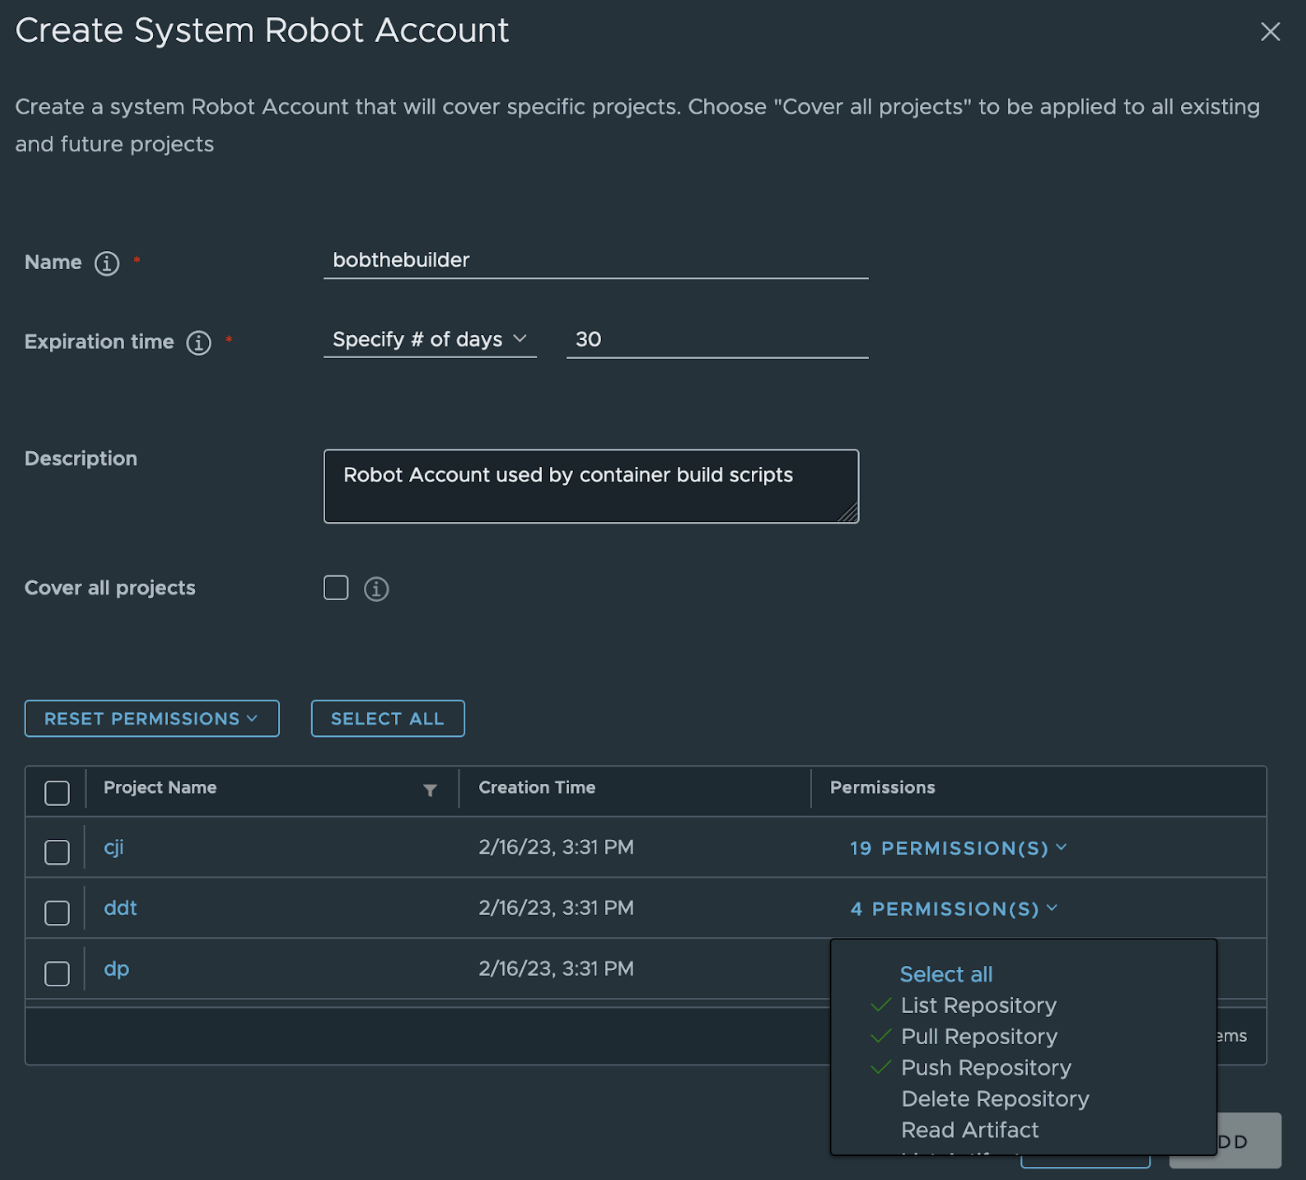Tick the checkbox for the cji project row
This screenshot has width=1306, height=1180.
57,852
